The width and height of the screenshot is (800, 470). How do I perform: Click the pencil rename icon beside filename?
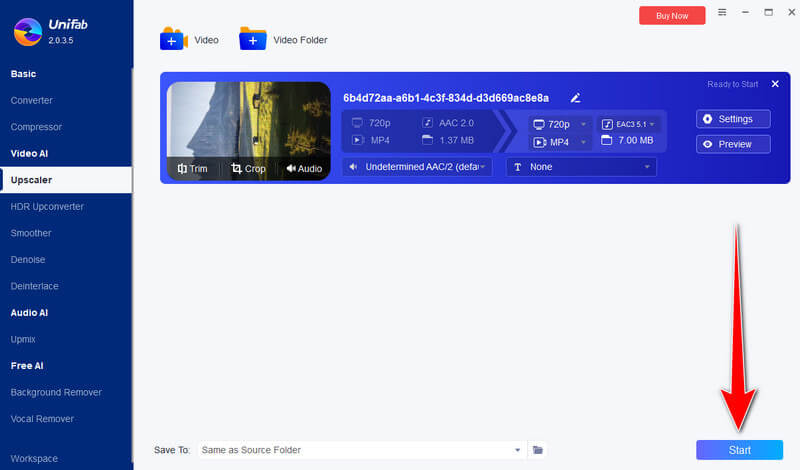575,98
